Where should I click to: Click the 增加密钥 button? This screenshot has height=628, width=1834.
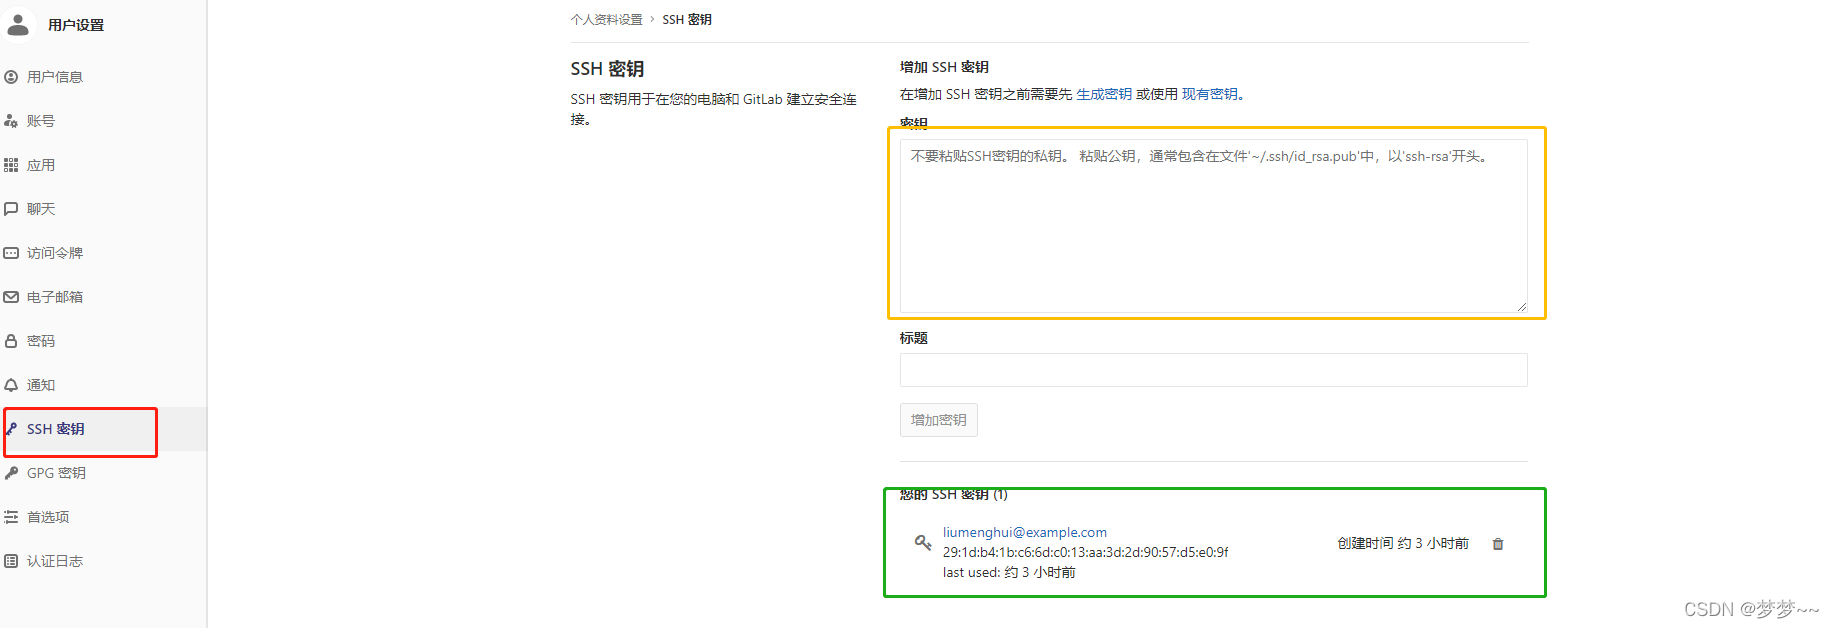(939, 420)
